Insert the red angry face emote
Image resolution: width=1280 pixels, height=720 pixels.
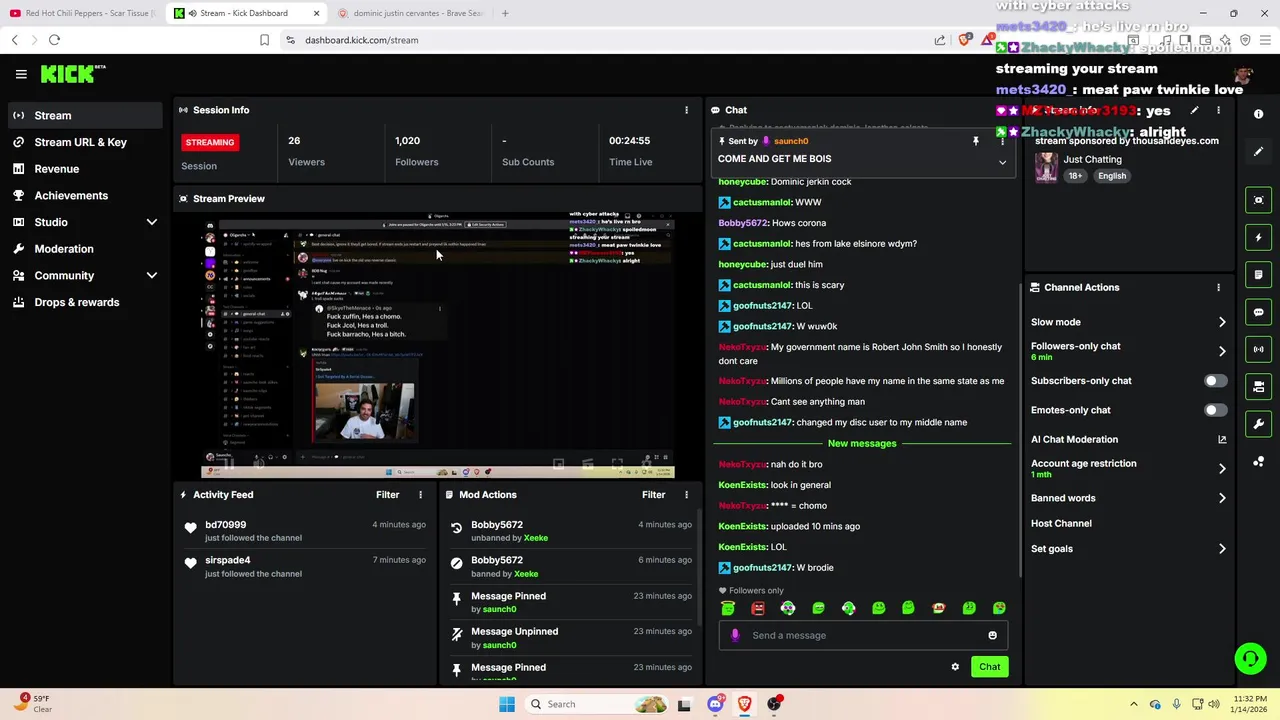click(758, 608)
